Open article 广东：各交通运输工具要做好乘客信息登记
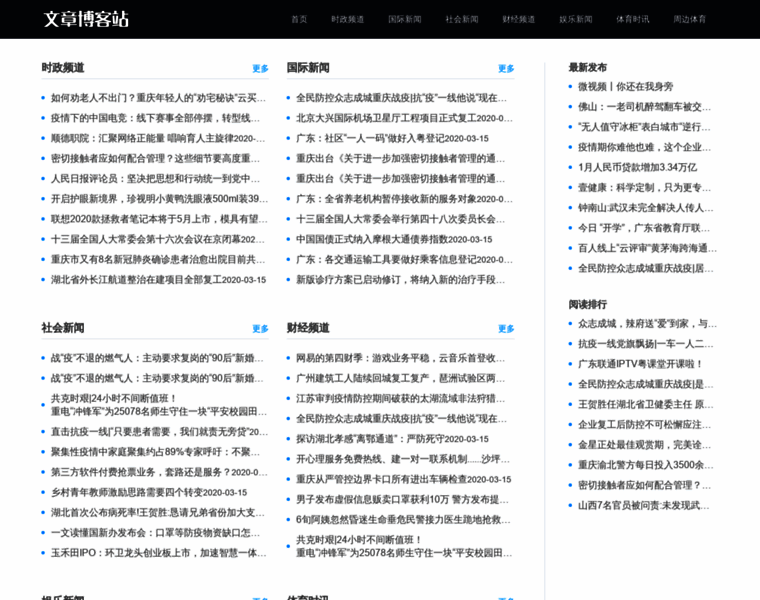 tap(404, 260)
